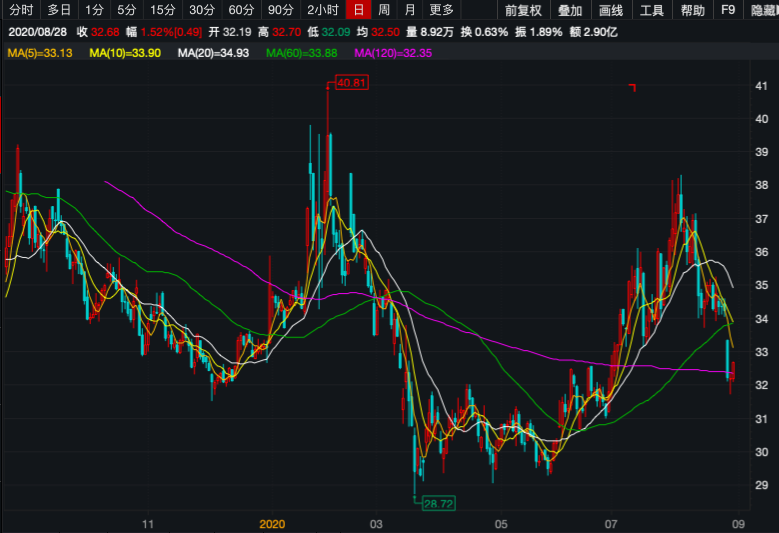779x533 pixels.
Task: Choose the 1分 one-minute period
Action: 94,10
